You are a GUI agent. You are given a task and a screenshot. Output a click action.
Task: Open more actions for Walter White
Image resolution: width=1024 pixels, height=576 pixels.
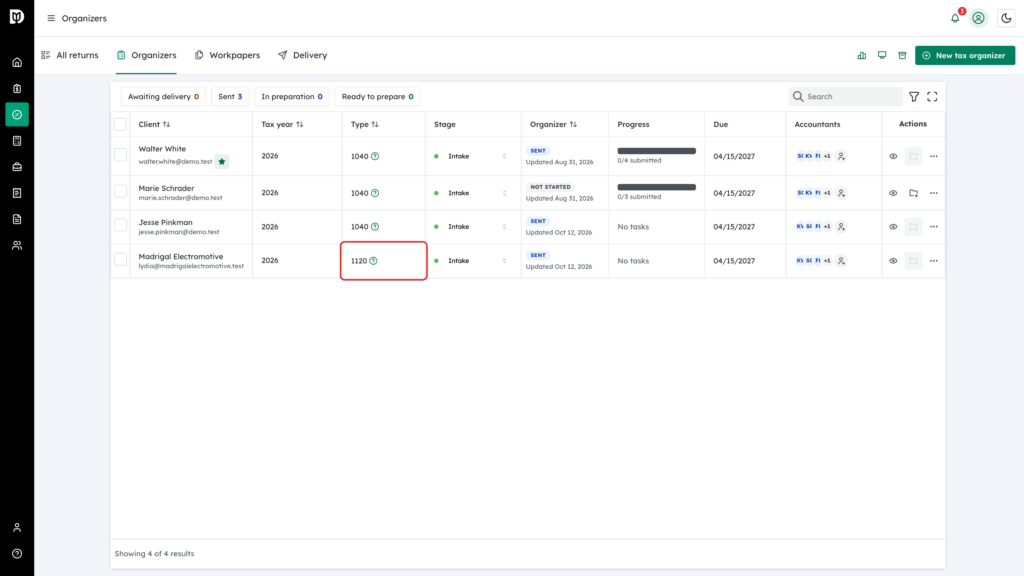(x=933, y=156)
